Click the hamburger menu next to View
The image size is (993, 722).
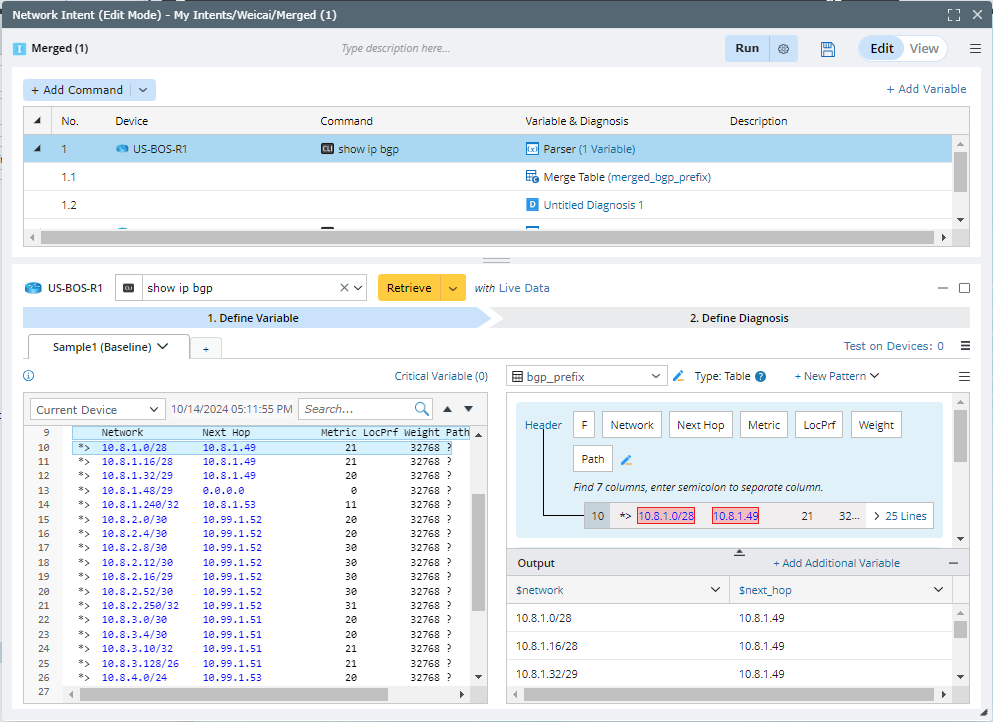tap(975, 49)
